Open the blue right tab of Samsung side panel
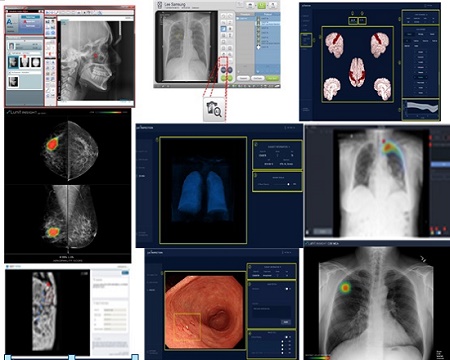The height and width of the screenshot is (360, 450). (267, 14)
